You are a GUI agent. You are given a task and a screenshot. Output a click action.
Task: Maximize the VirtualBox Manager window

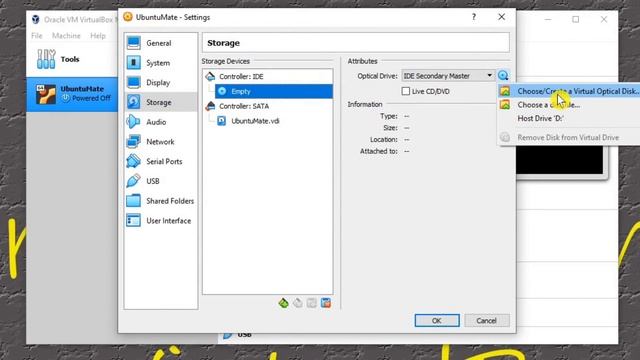pyautogui.click(x=576, y=19)
